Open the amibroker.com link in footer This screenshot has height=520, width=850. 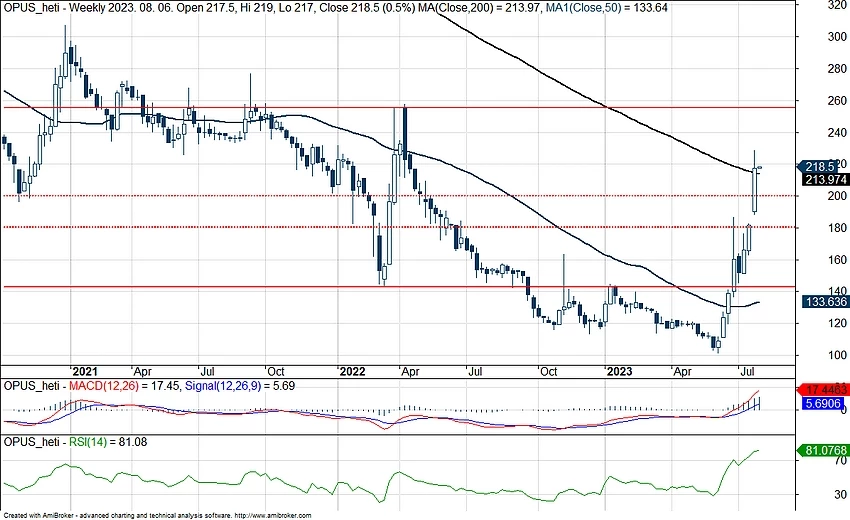click(x=283, y=515)
